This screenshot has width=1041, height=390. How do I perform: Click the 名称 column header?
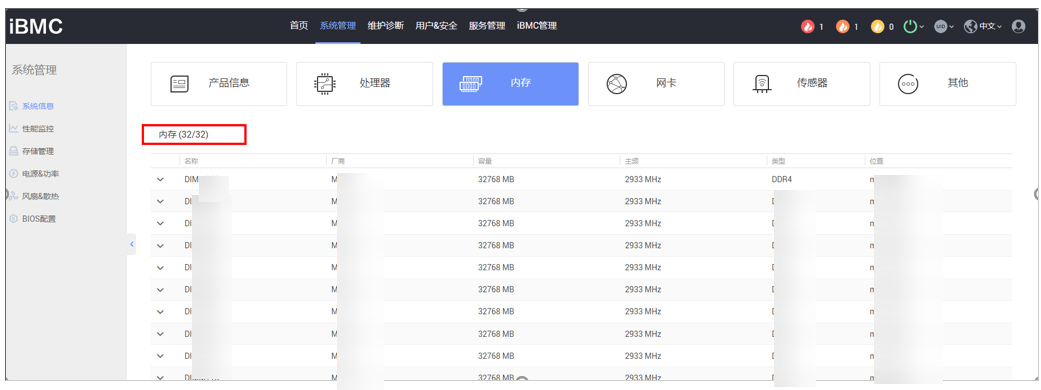click(x=191, y=161)
